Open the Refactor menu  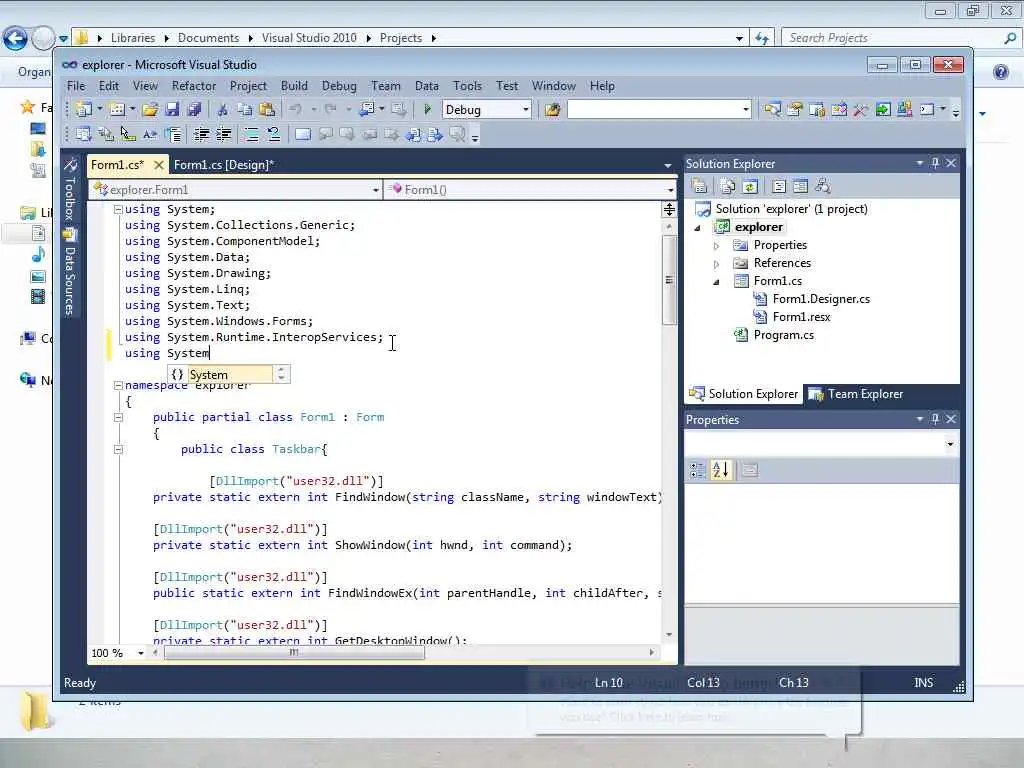(x=193, y=86)
